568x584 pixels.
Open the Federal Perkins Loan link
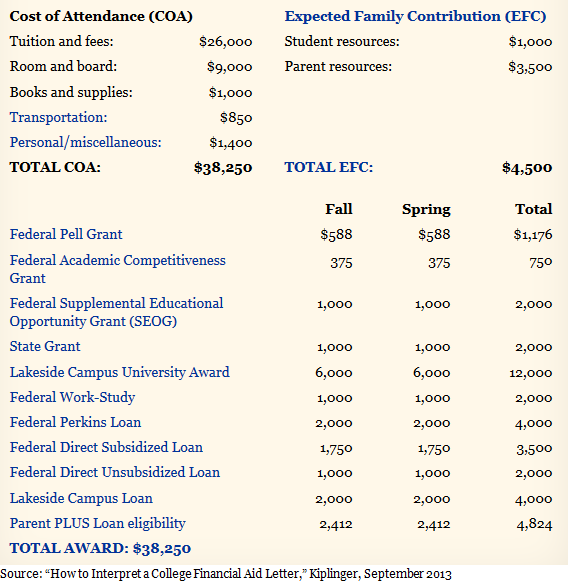(75, 422)
